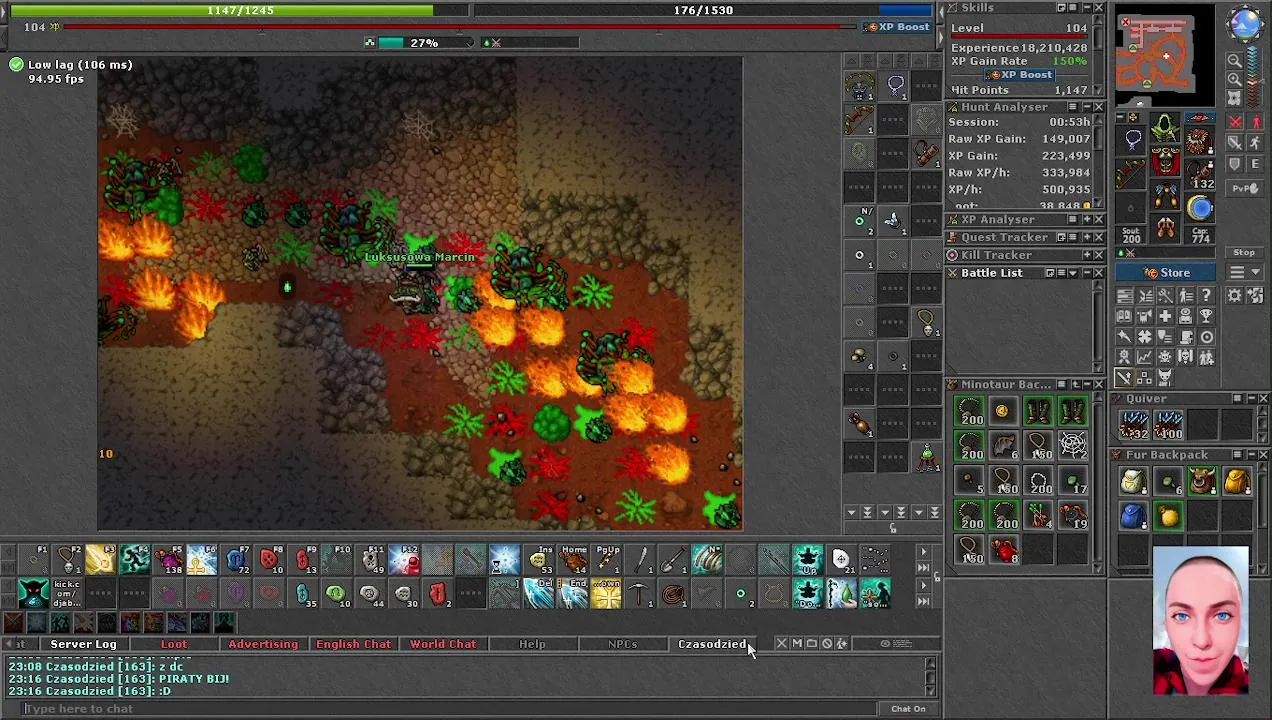Screen dimensions: 1272x720
Task: Select stand-still mode (red figure)
Action: coord(1256,123)
